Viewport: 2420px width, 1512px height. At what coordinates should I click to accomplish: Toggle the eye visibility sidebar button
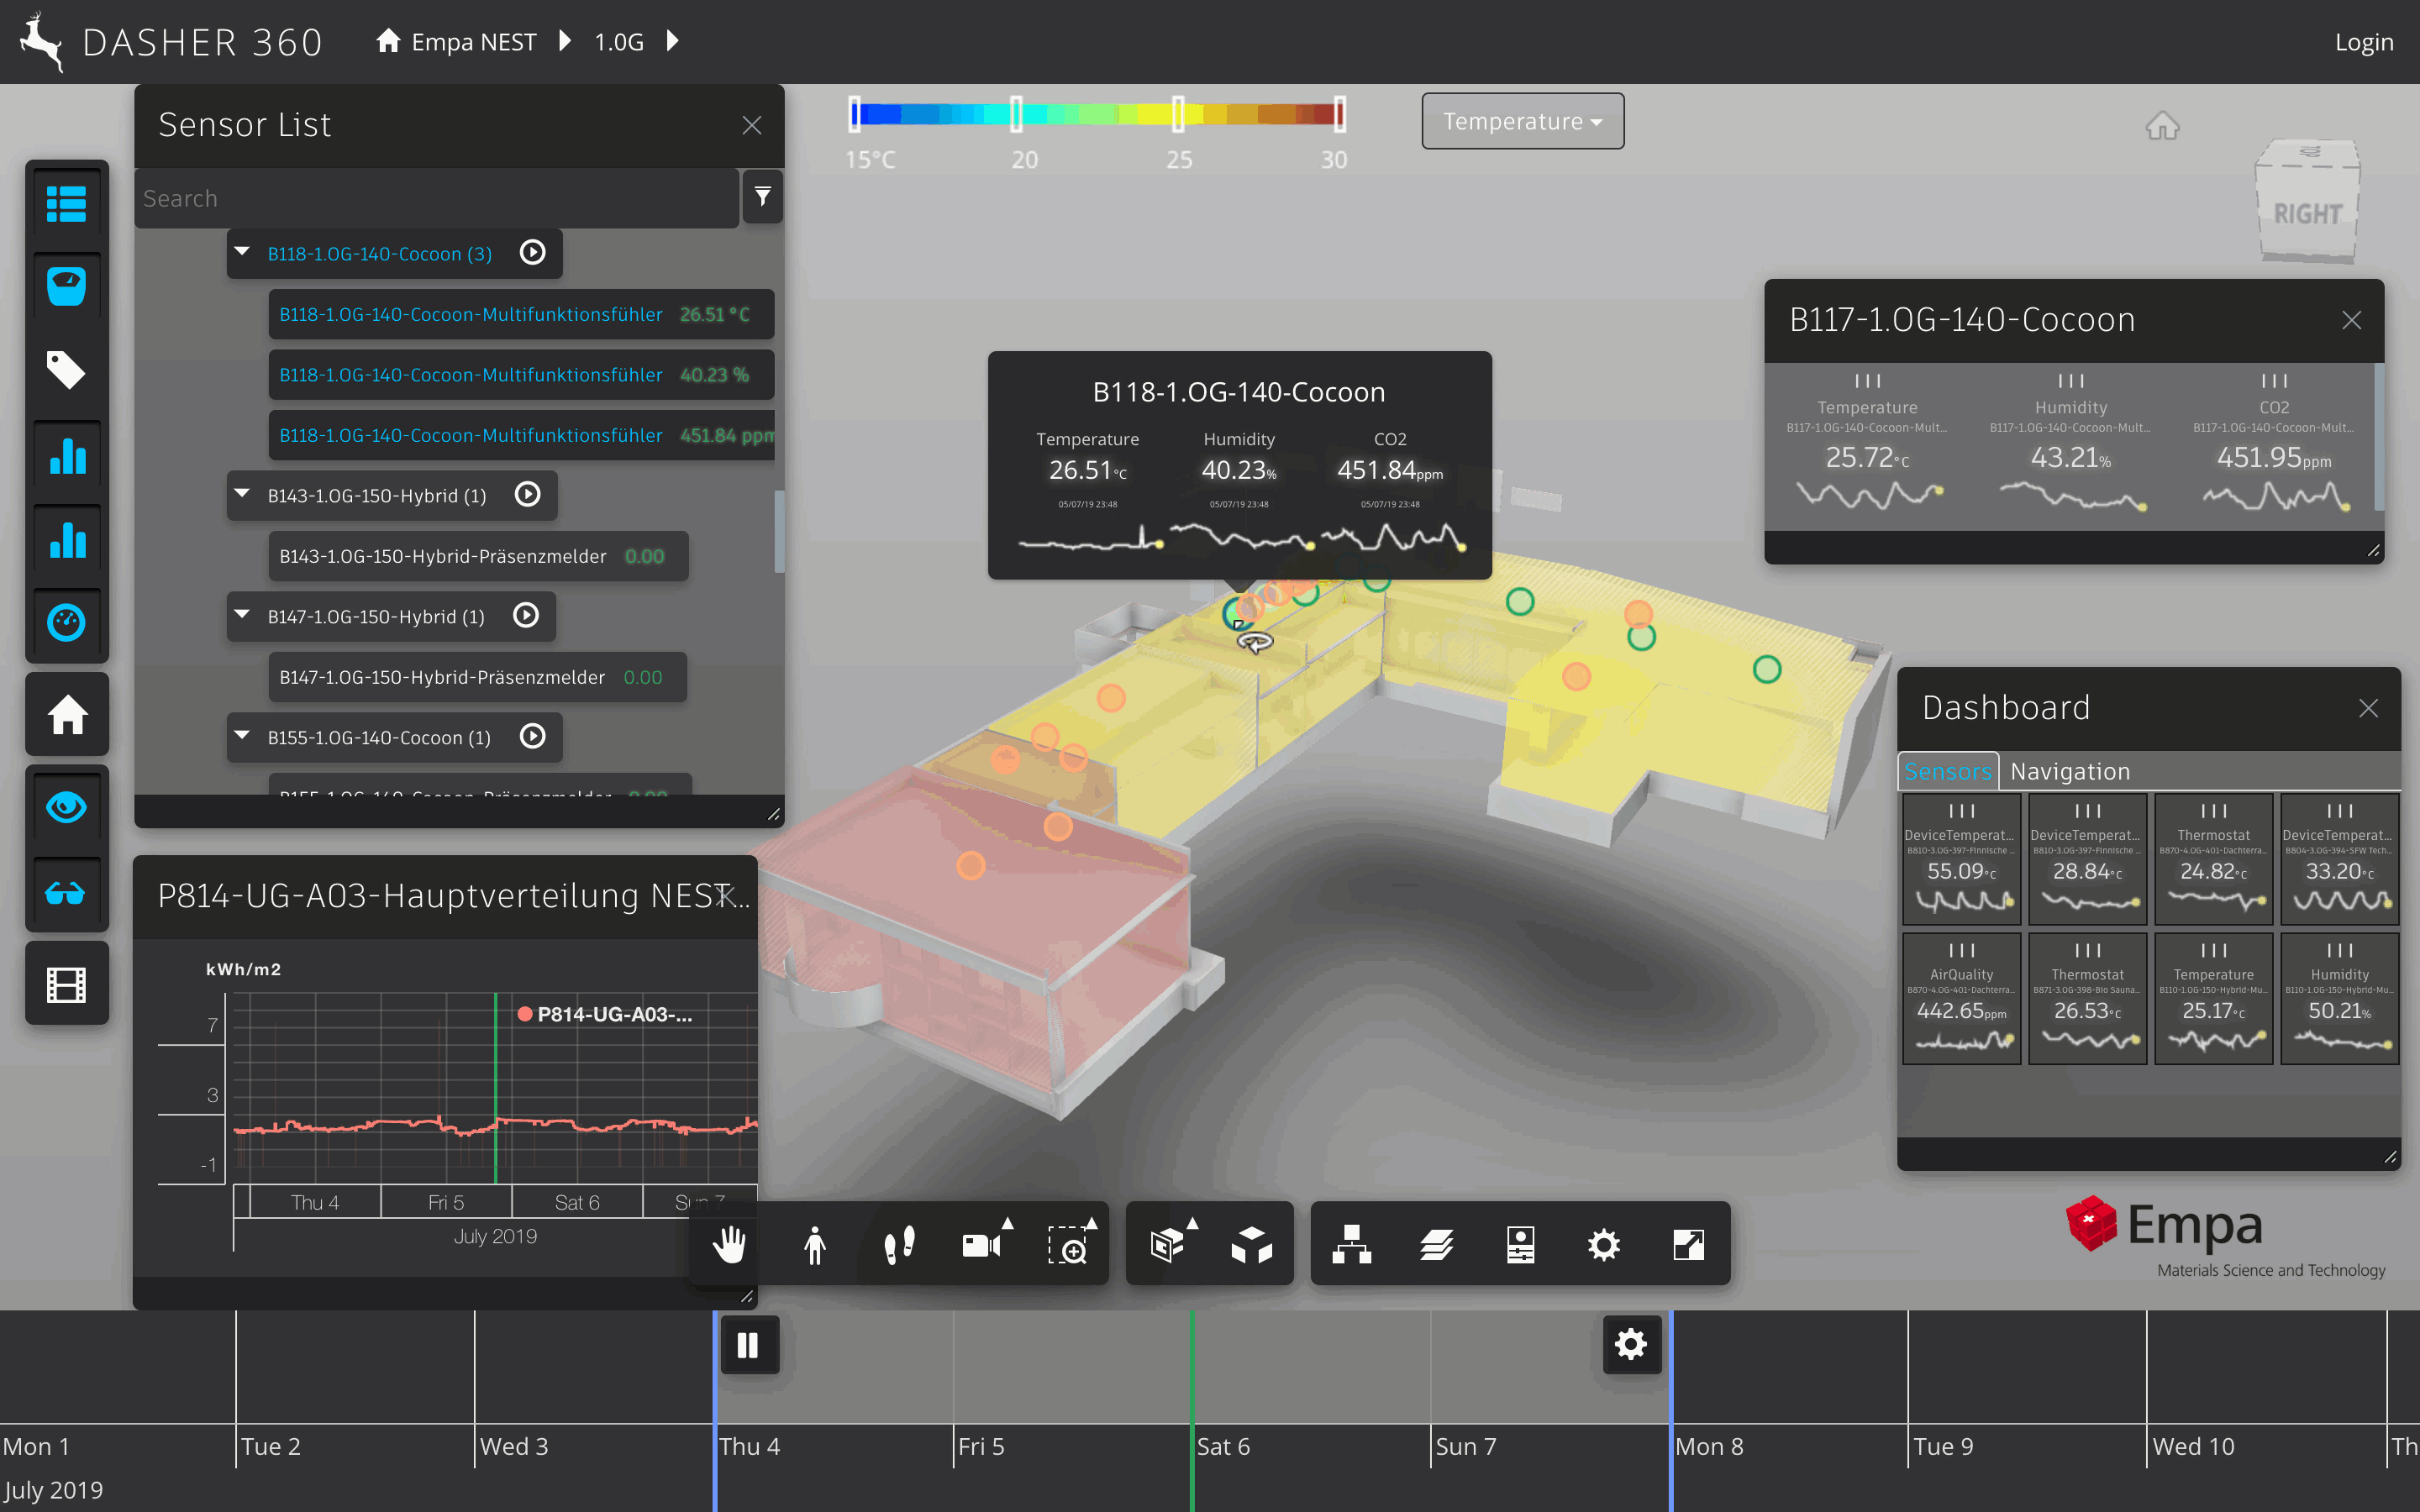click(66, 806)
